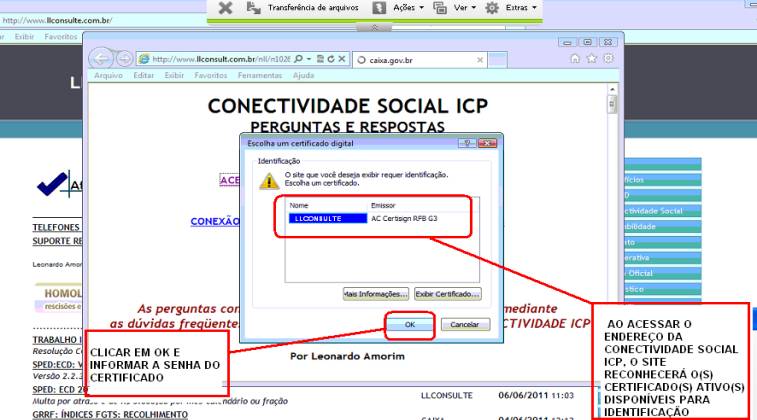
Task: Open the Editar menu in front browser
Action: (143, 75)
